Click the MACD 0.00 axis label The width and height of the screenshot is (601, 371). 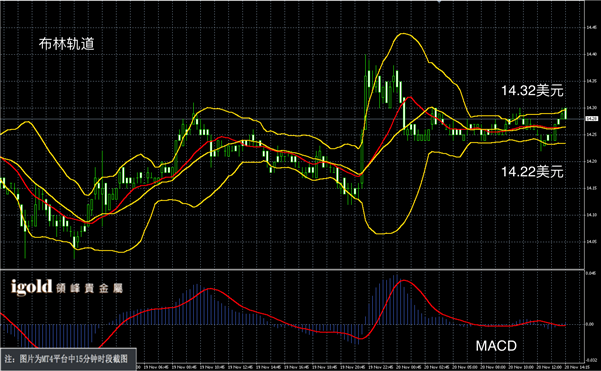click(x=590, y=324)
